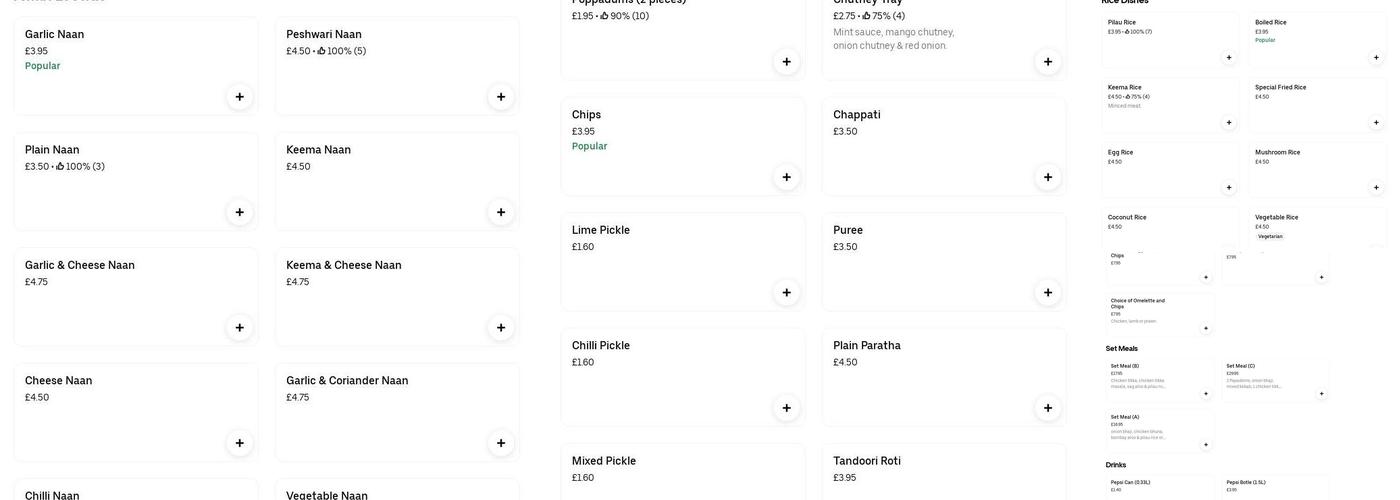Add Chilli Pickle using the plus button

coord(786,408)
